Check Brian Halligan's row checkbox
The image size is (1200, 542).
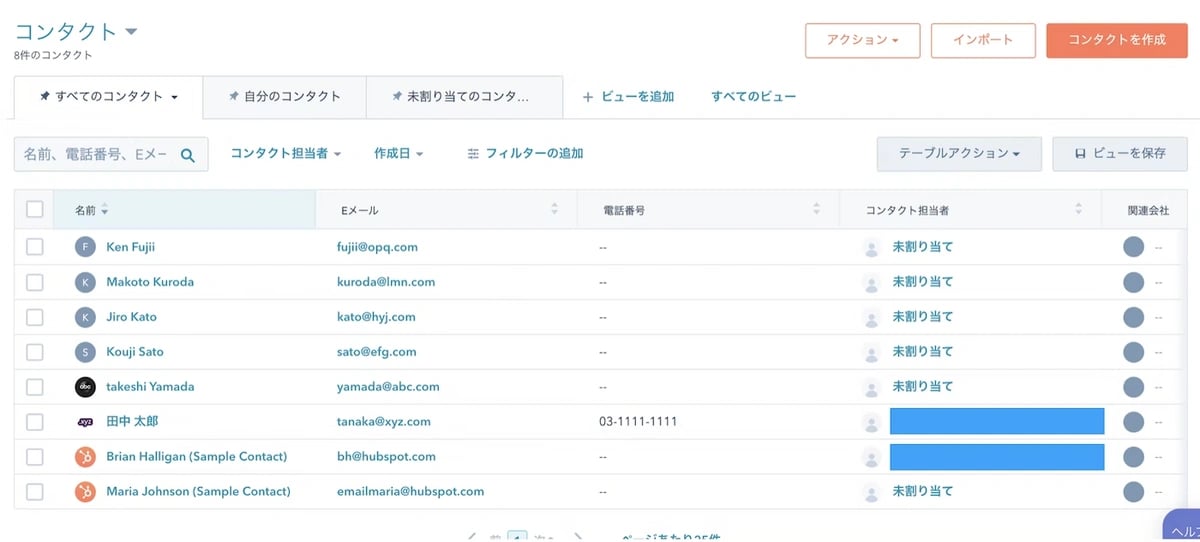(35, 457)
